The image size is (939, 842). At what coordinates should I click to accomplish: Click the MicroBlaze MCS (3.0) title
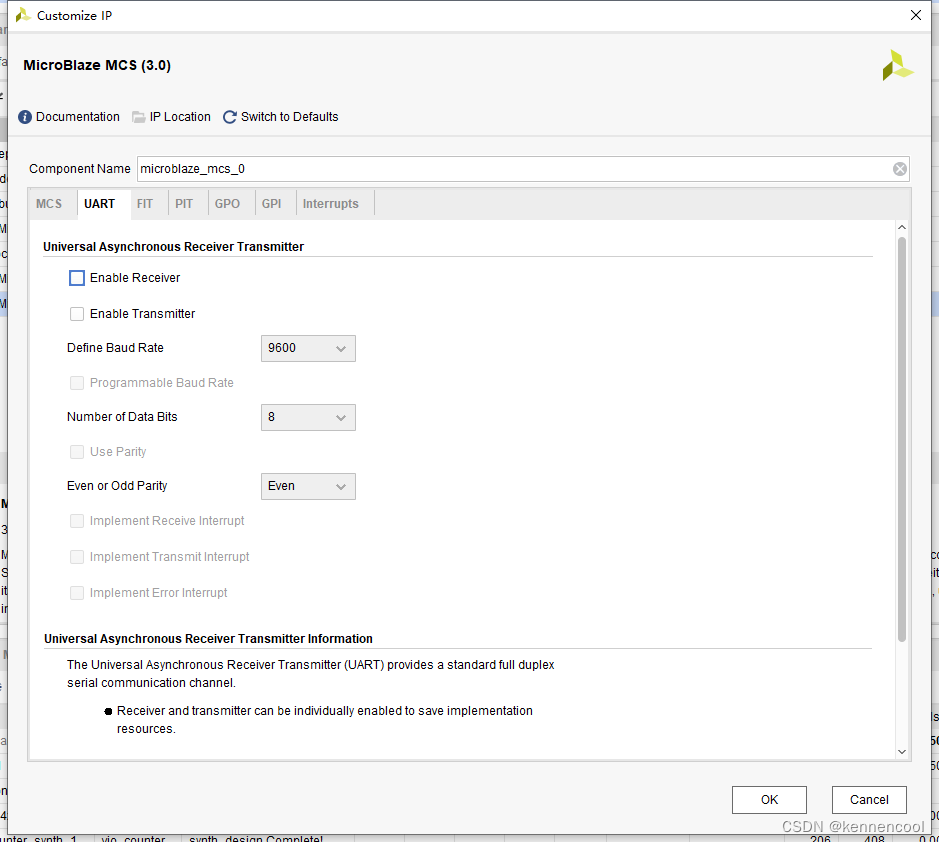coord(97,65)
